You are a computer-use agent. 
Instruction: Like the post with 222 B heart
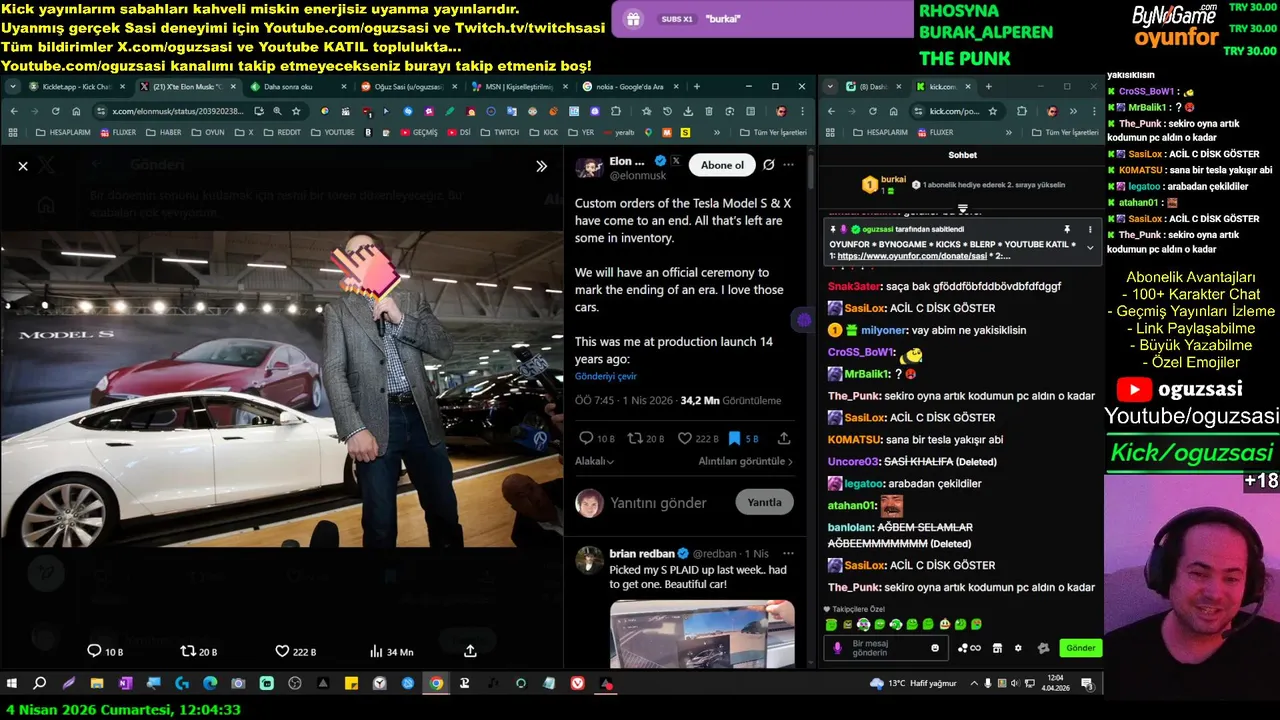point(685,438)
